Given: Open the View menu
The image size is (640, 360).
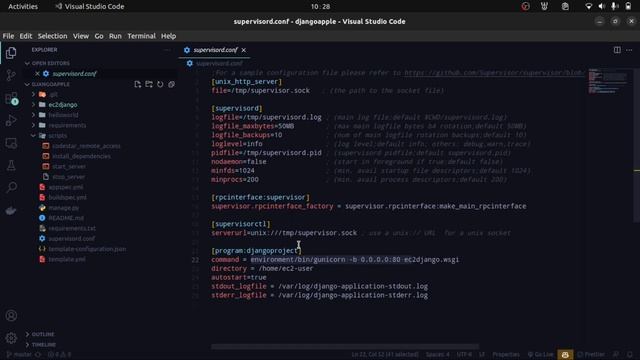Looking at the screenshot, I should (x=81, y=36).
